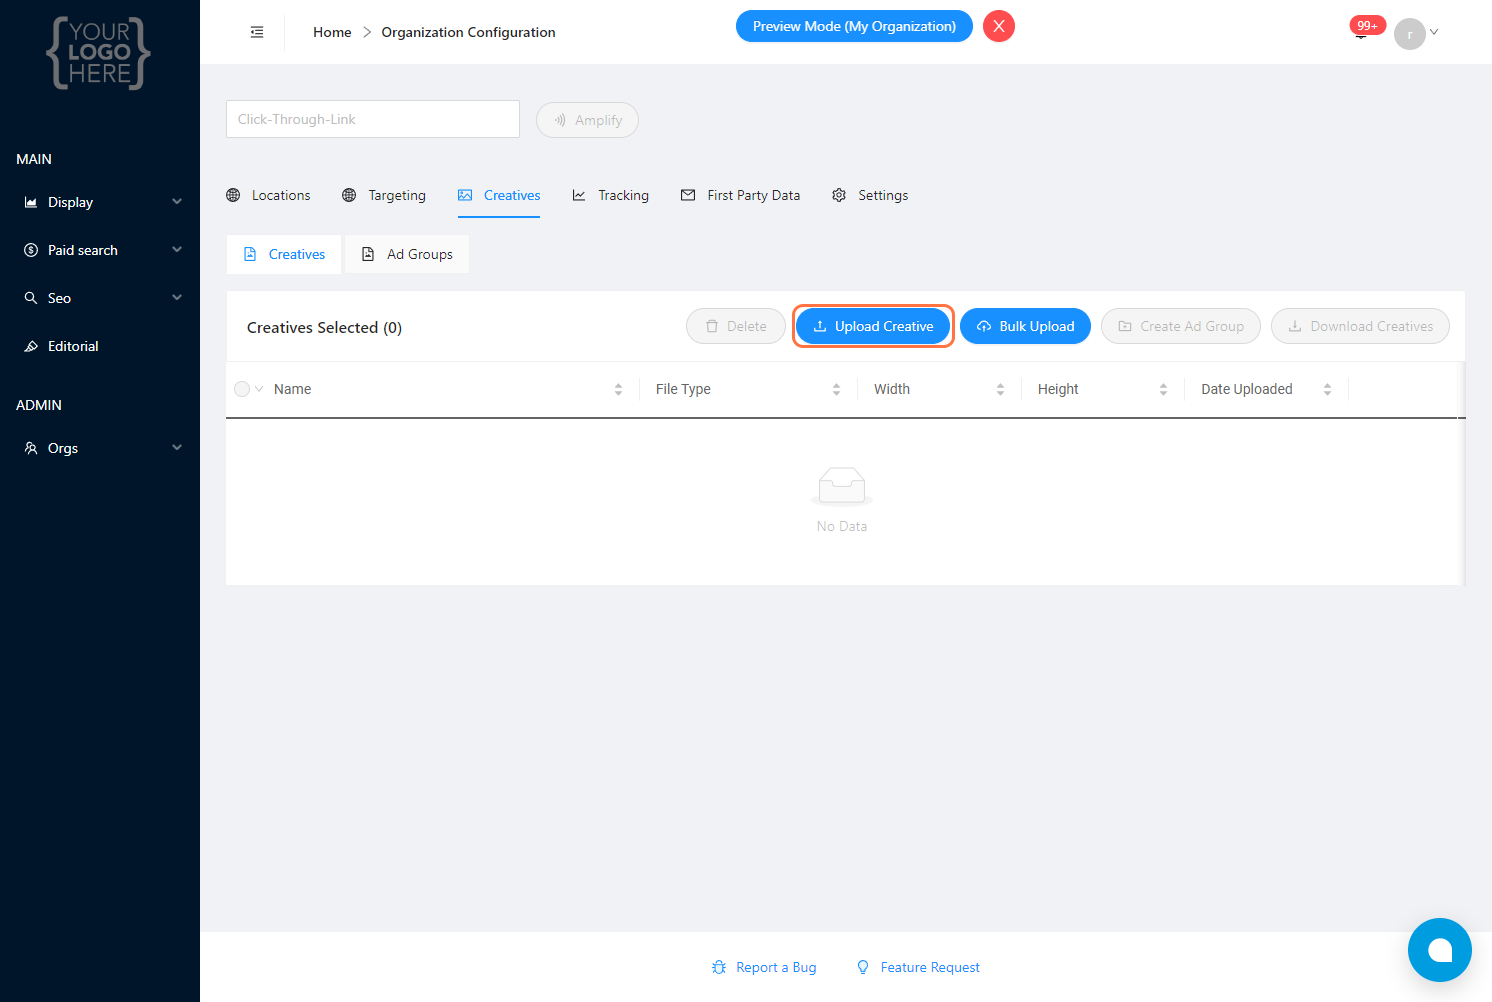
Task: Click the Amplify button
Action: click(587, 120)
